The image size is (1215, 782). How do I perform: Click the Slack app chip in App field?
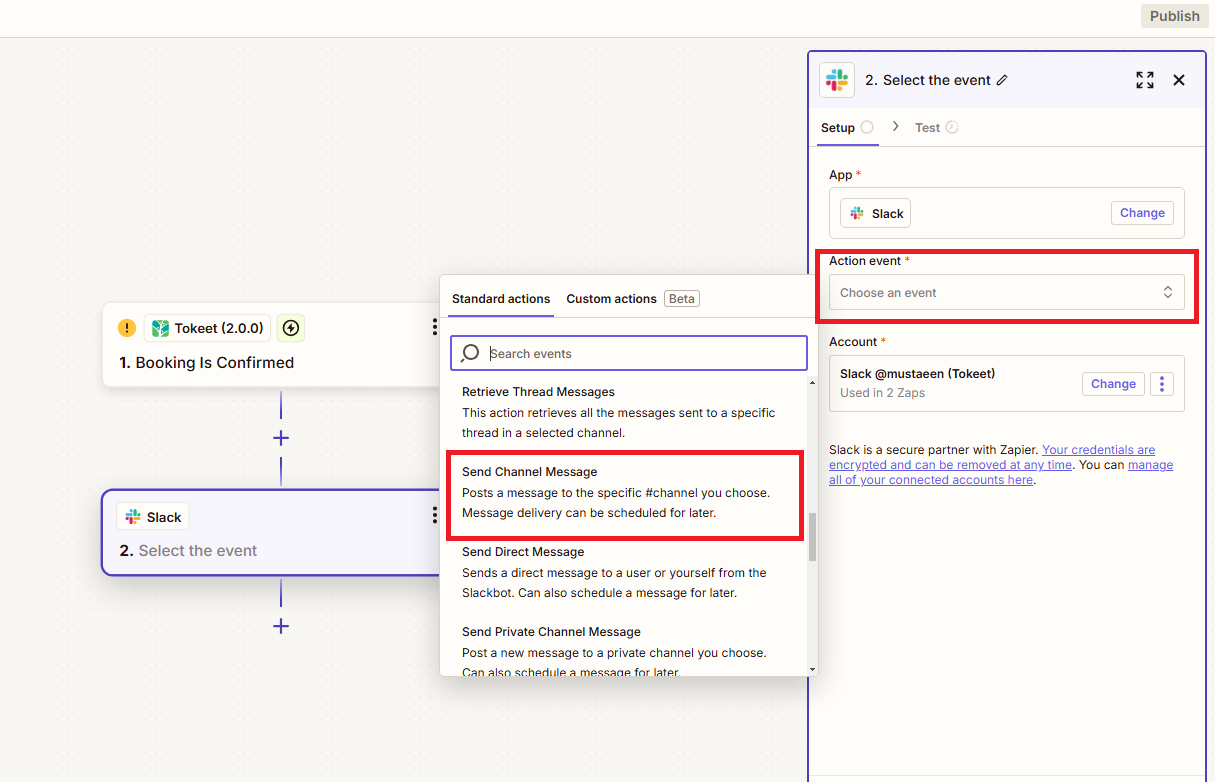[x=876, y=213]
